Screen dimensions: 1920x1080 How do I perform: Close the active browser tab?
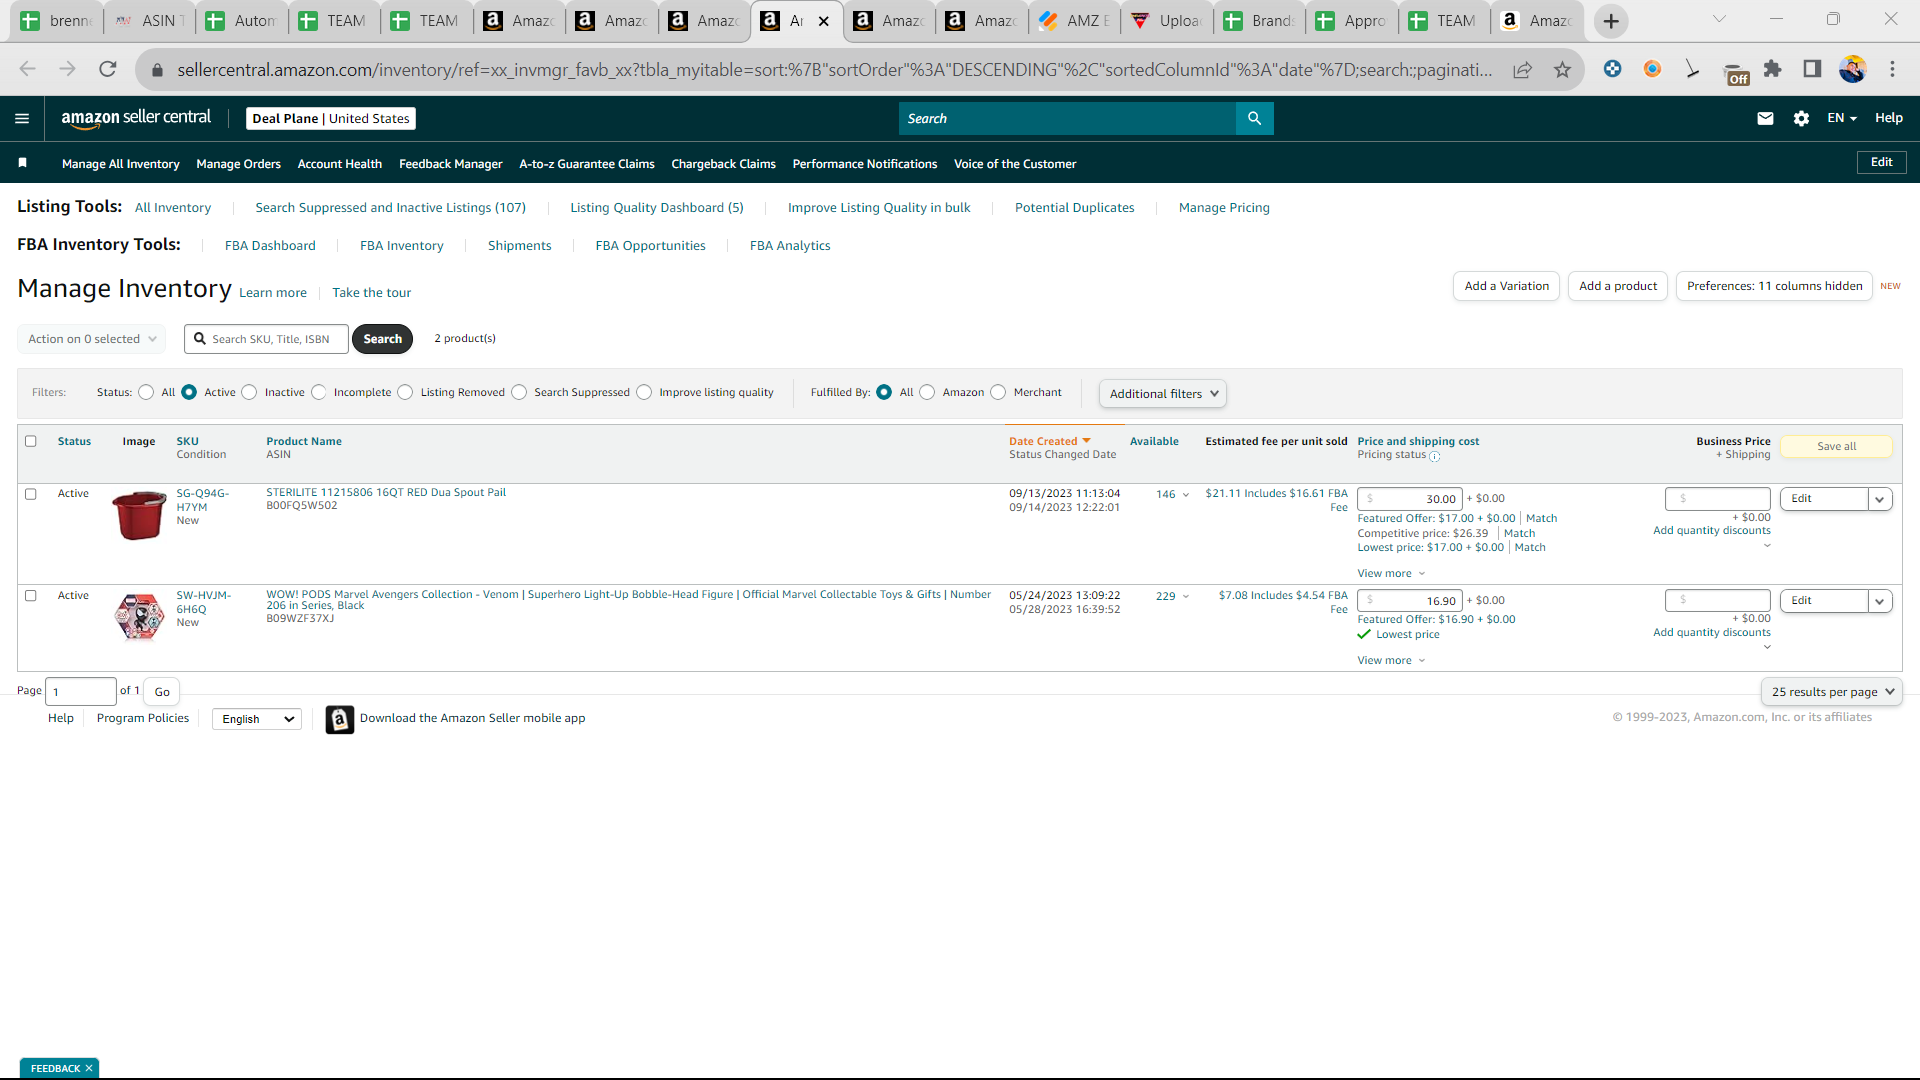coord(824,21)
